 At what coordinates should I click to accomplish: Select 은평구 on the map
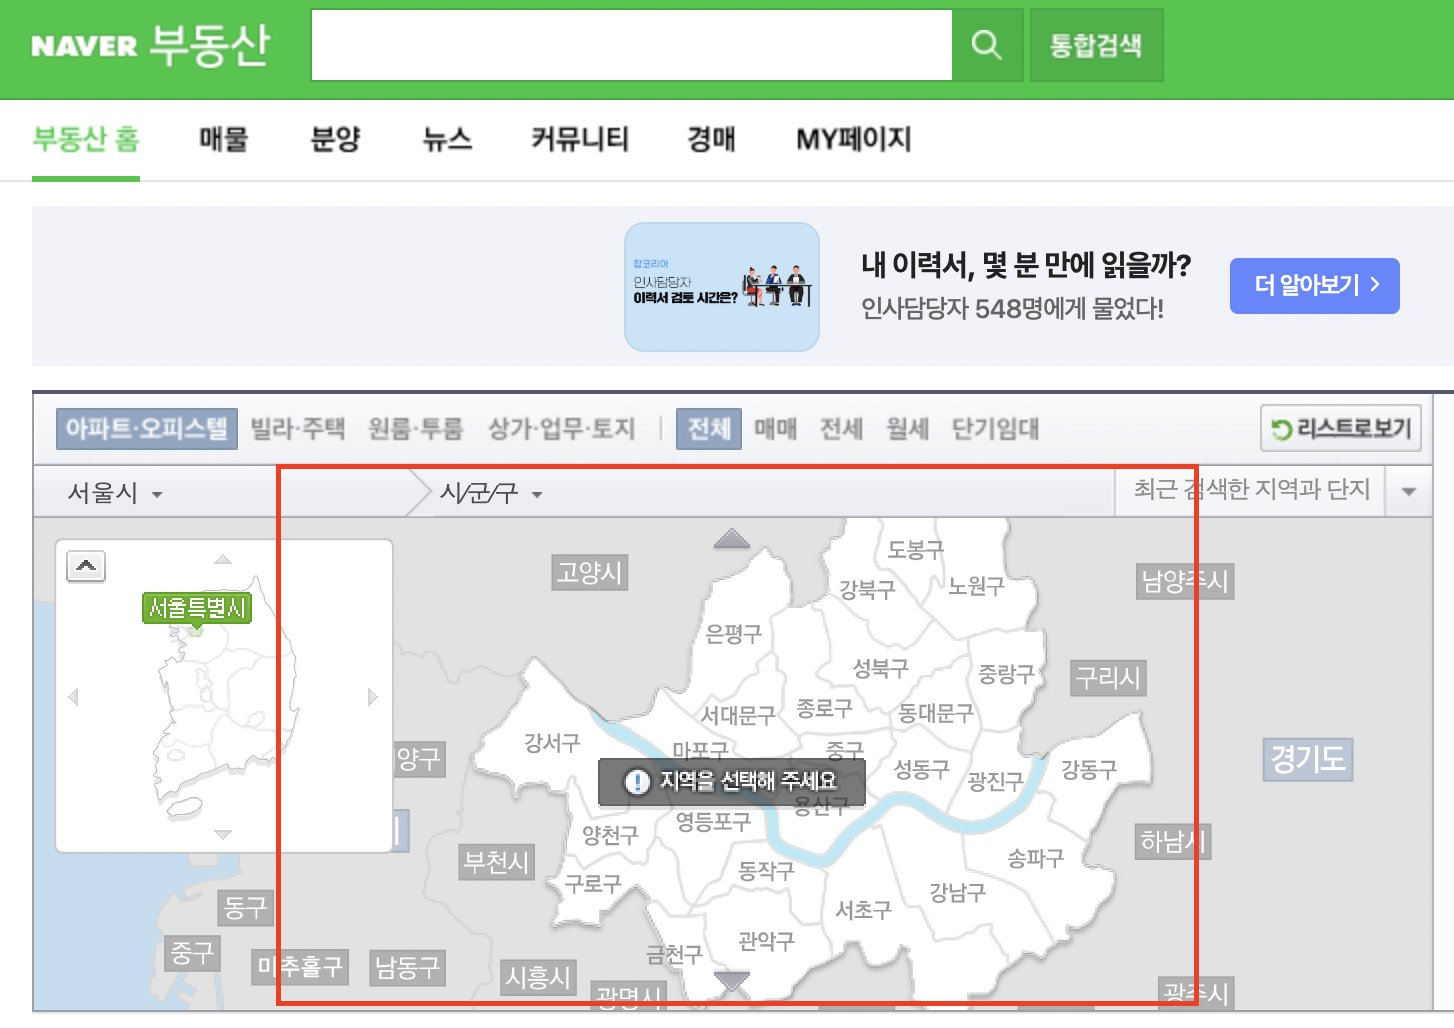pyautogui.click(x=733, y=634)
